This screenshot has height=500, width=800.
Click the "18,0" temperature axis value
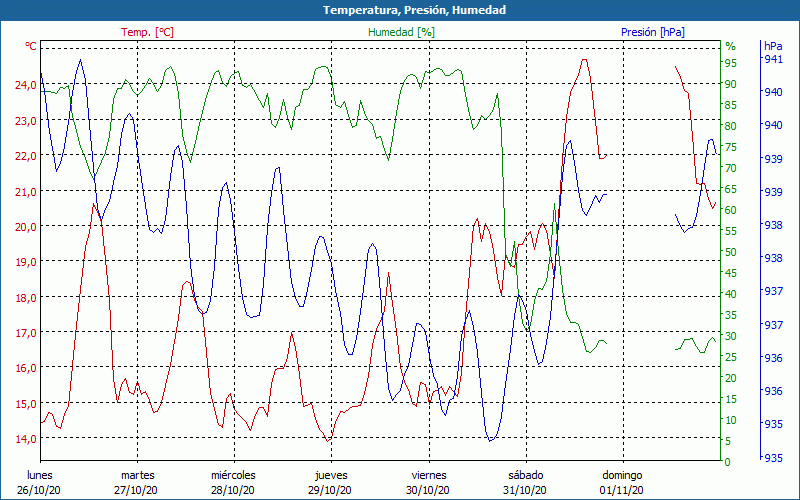point(26,298)
